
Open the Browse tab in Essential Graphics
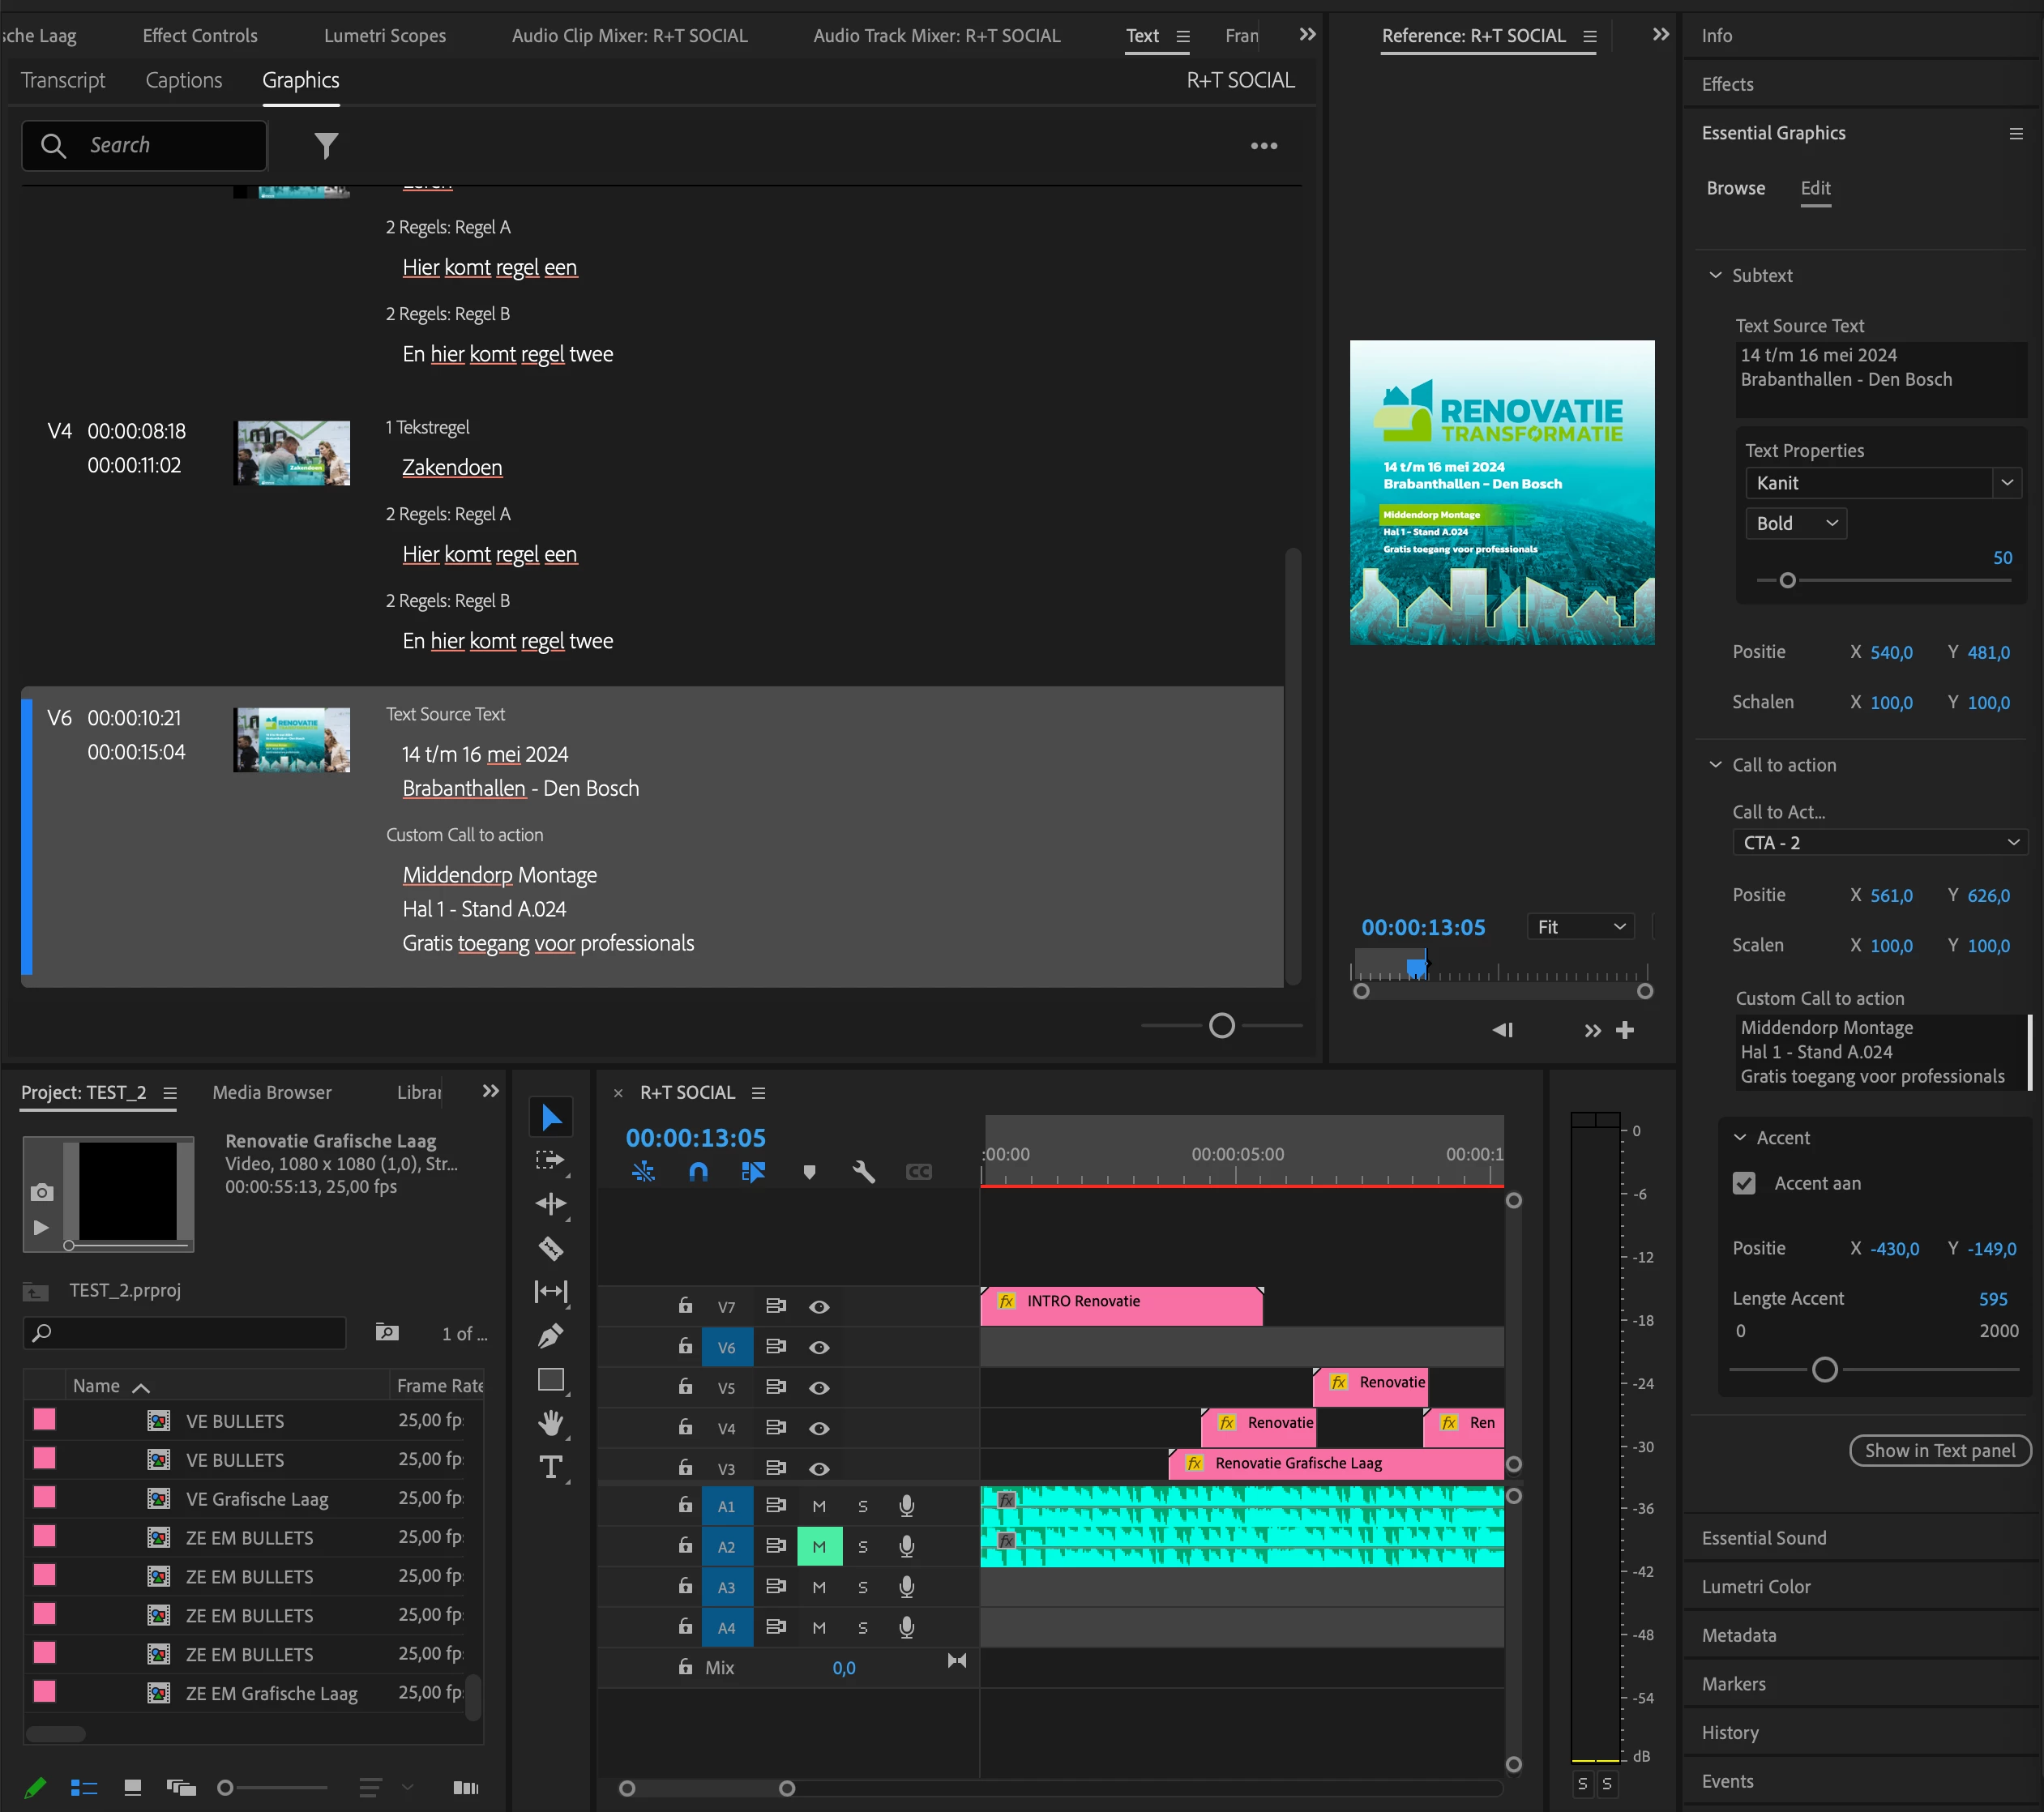(1735, 188)
